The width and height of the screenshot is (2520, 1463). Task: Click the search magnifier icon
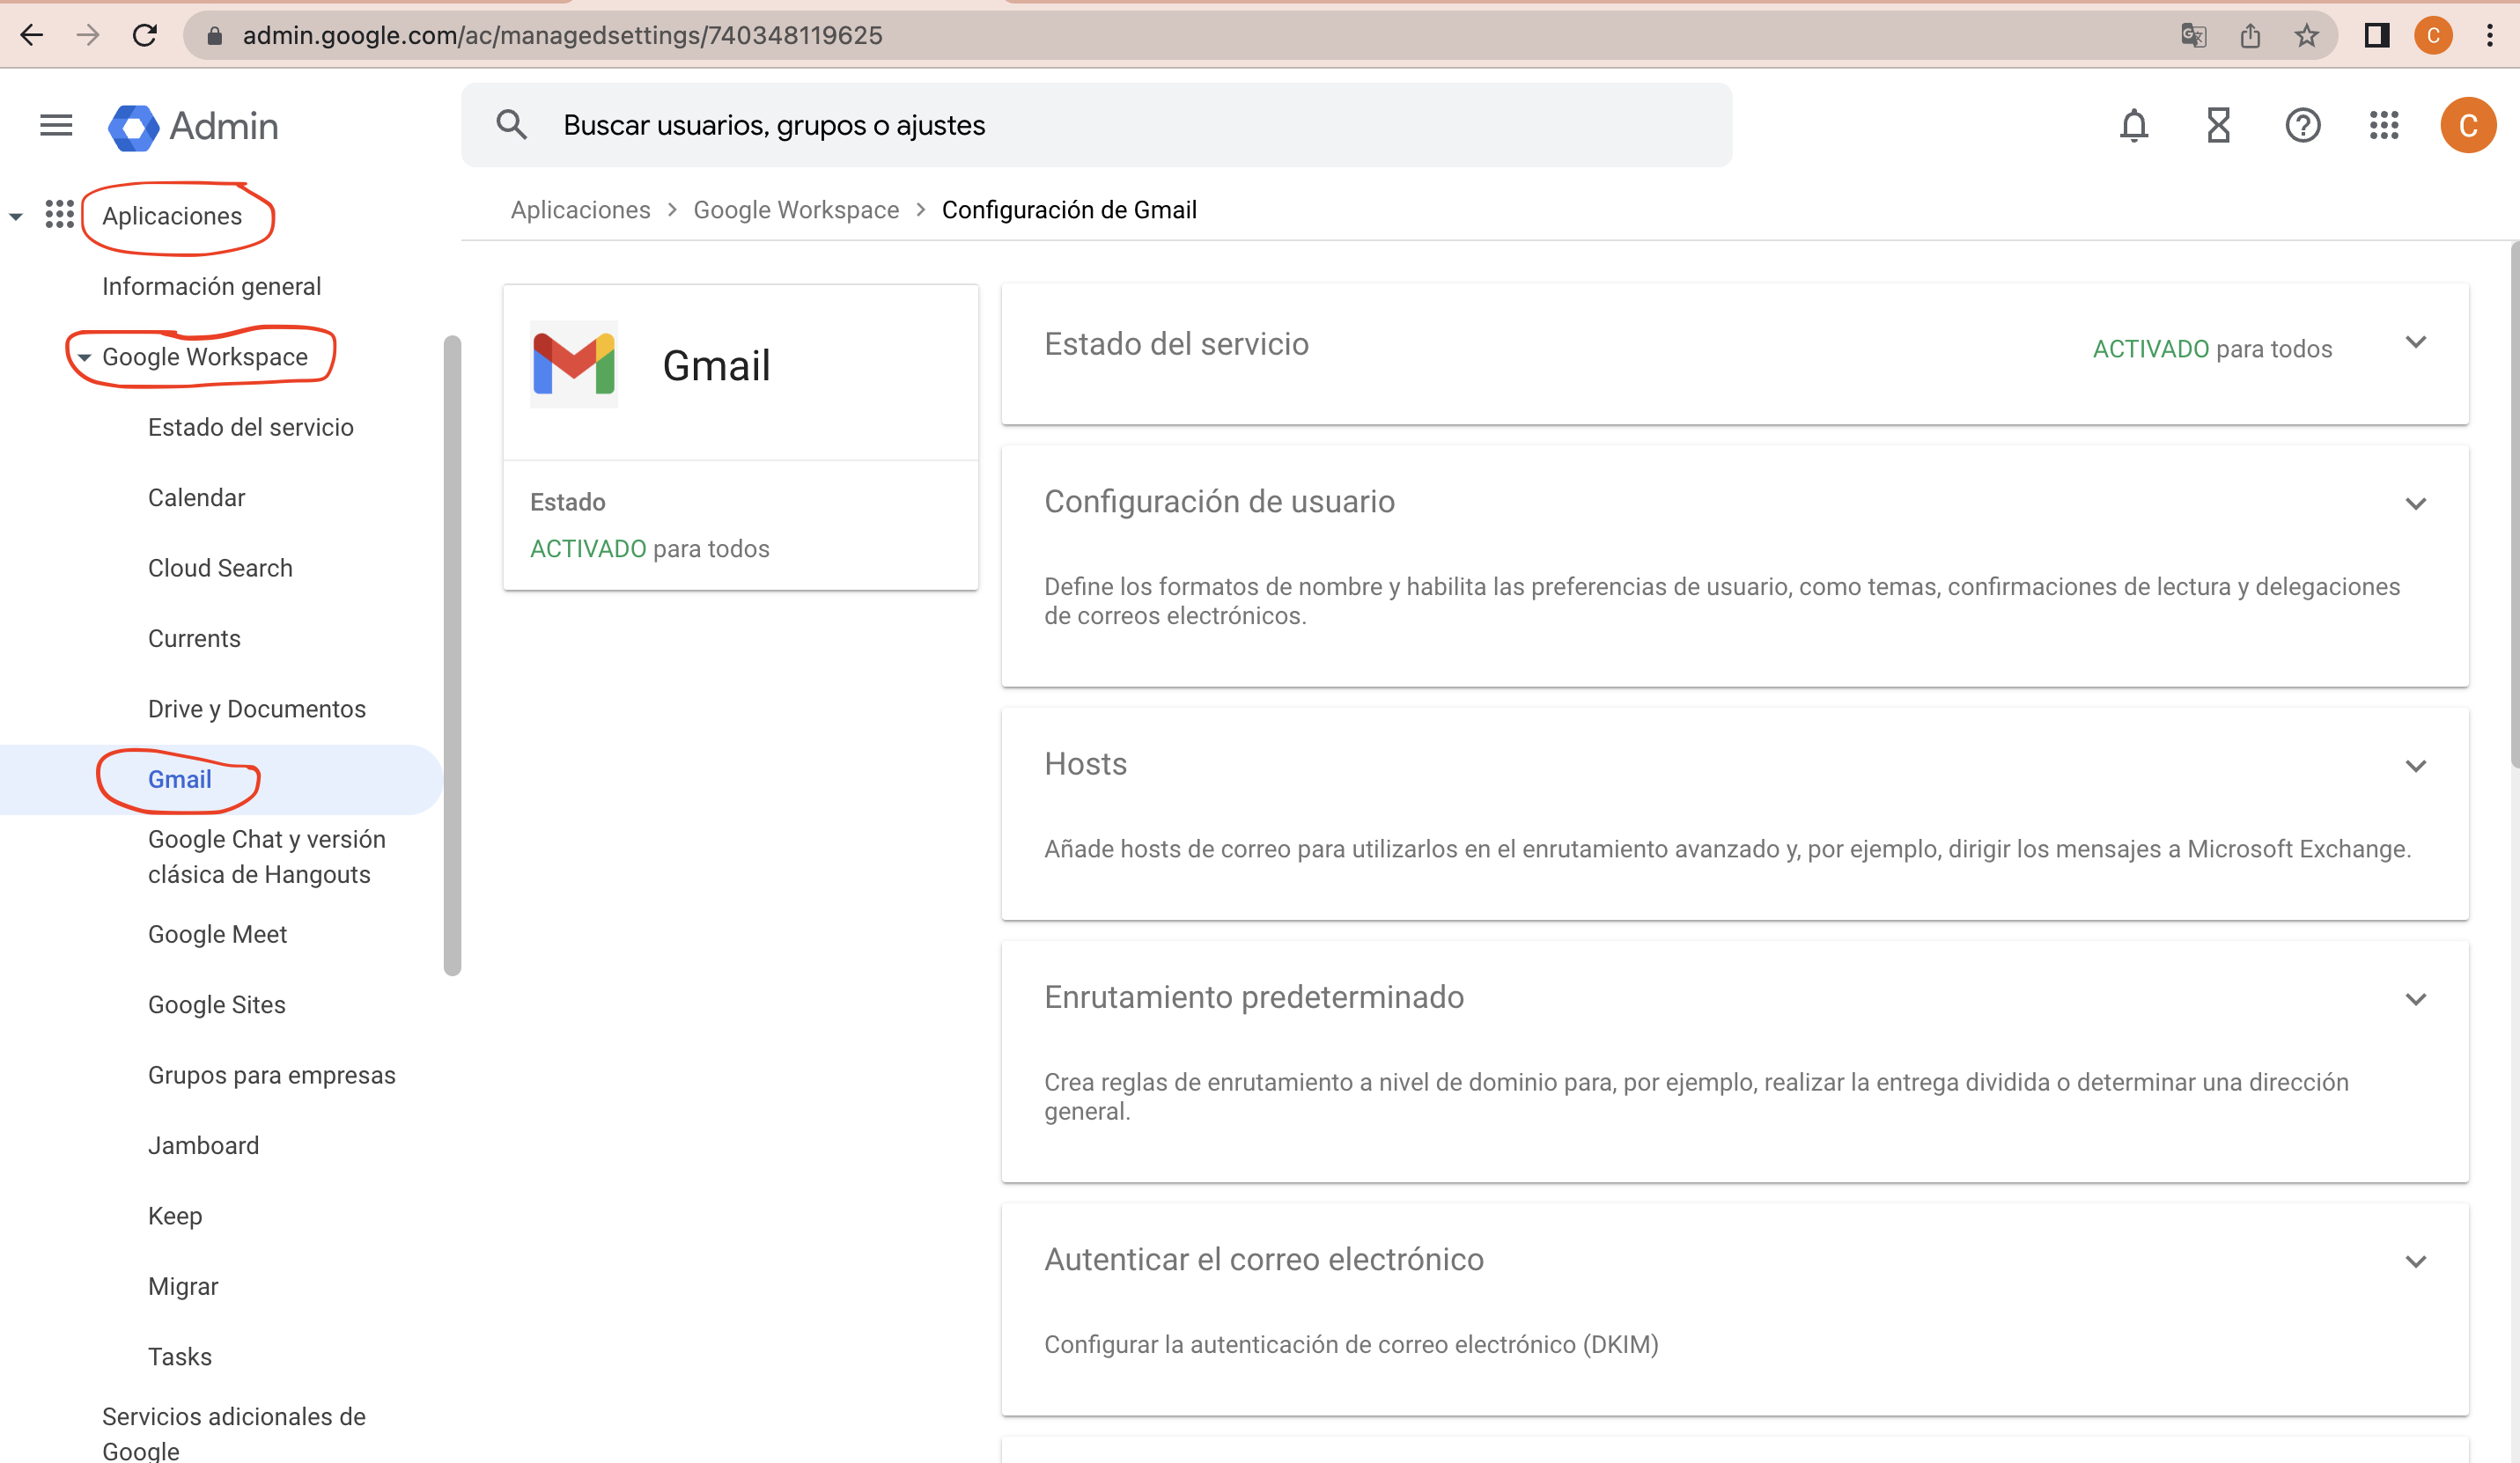click(511, 125)
